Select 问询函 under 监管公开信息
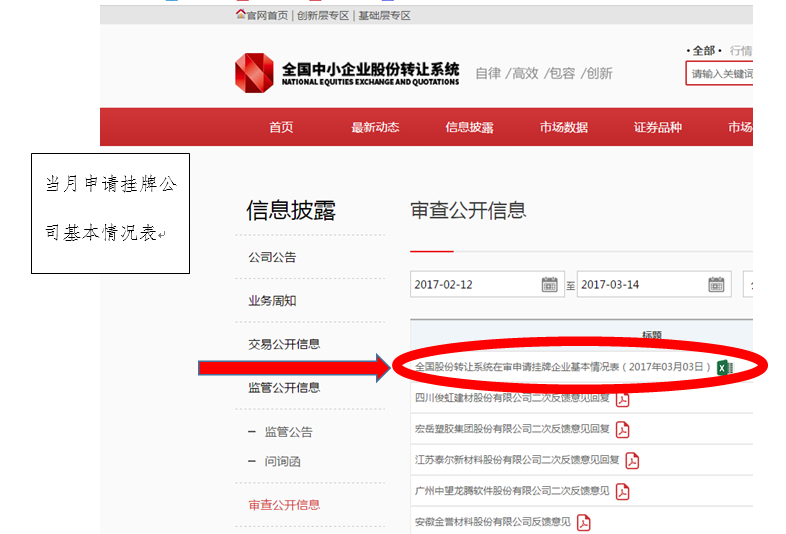786x534 pixels. (x=282, y=461)
